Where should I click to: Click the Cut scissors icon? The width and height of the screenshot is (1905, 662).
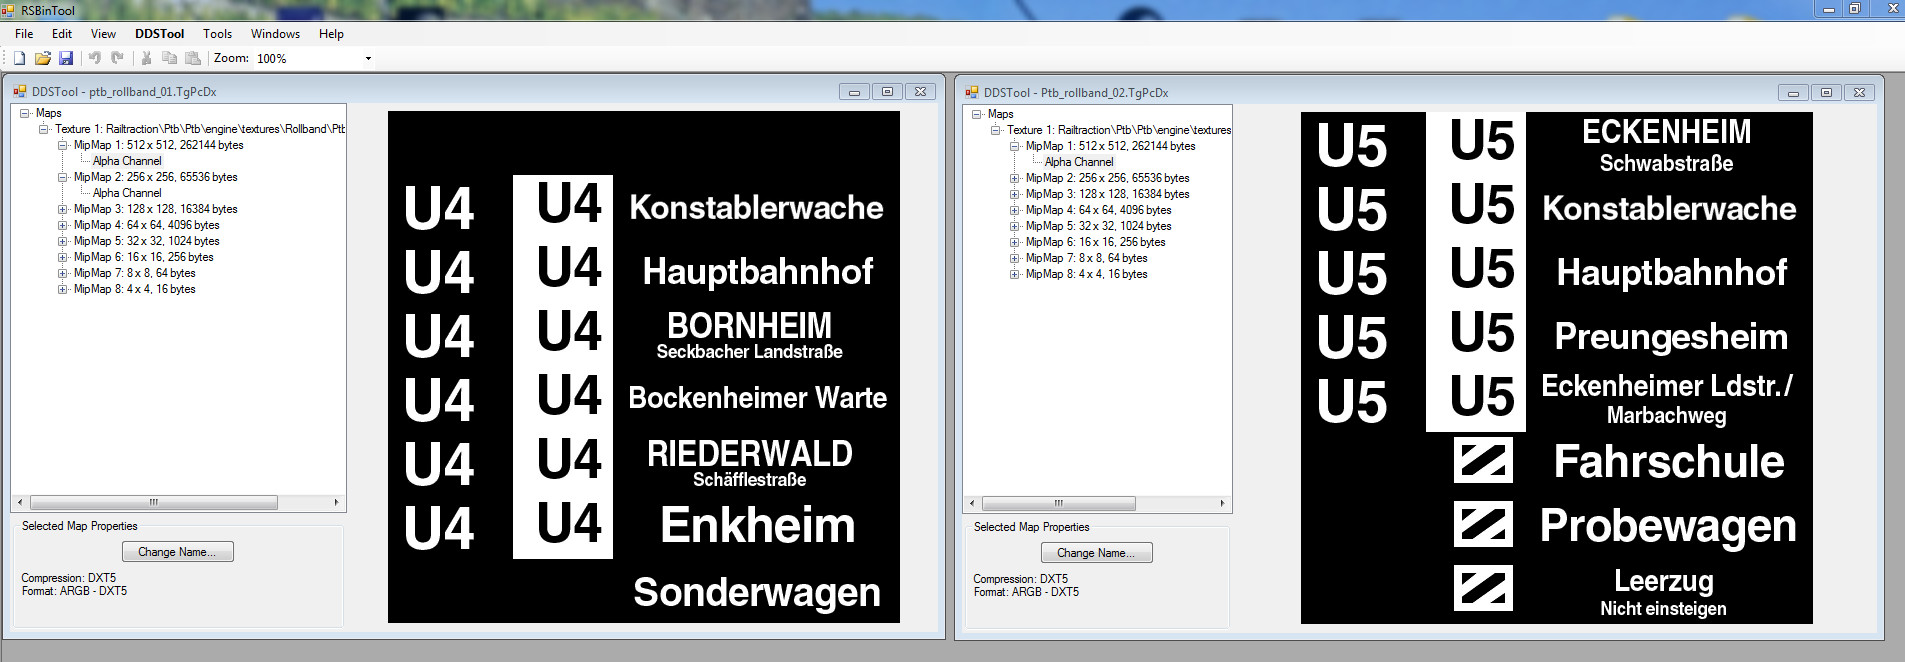(x=146, y=58)
